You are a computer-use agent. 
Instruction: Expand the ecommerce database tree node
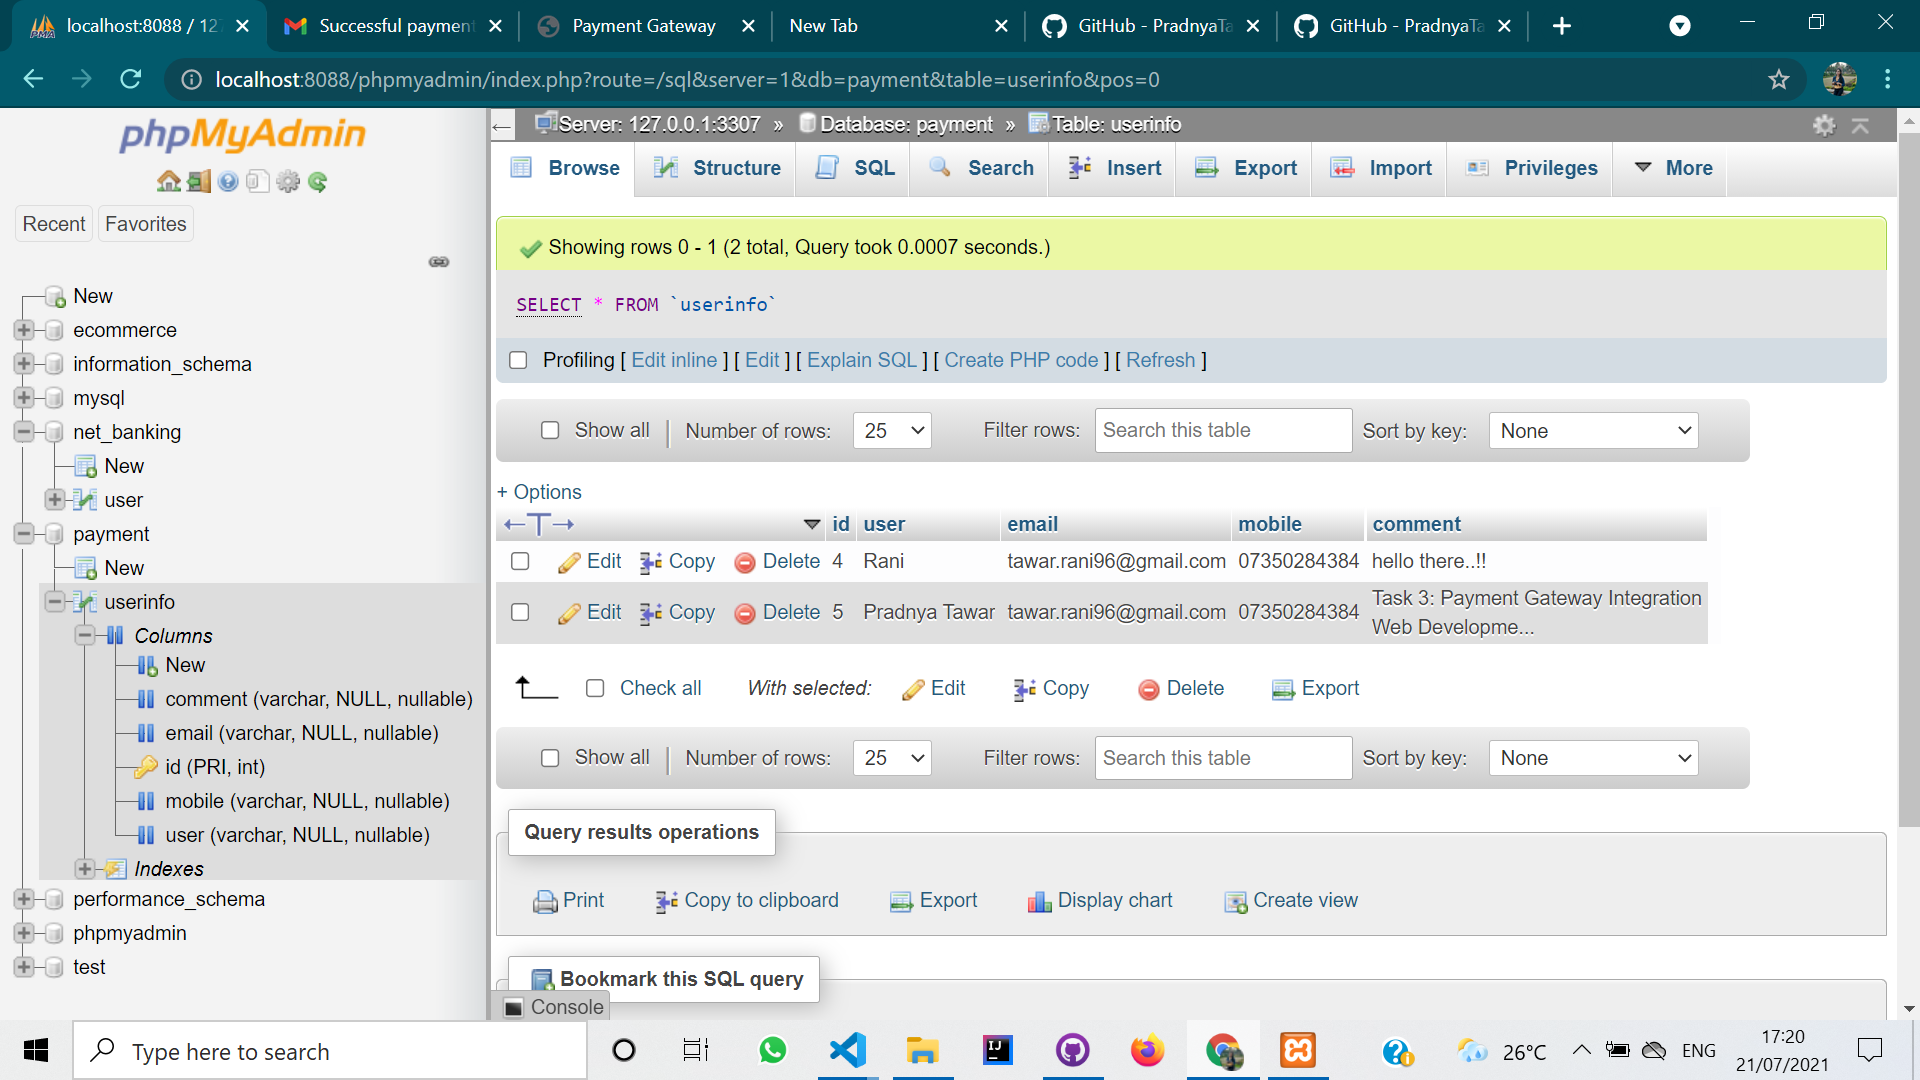point(24,330)
